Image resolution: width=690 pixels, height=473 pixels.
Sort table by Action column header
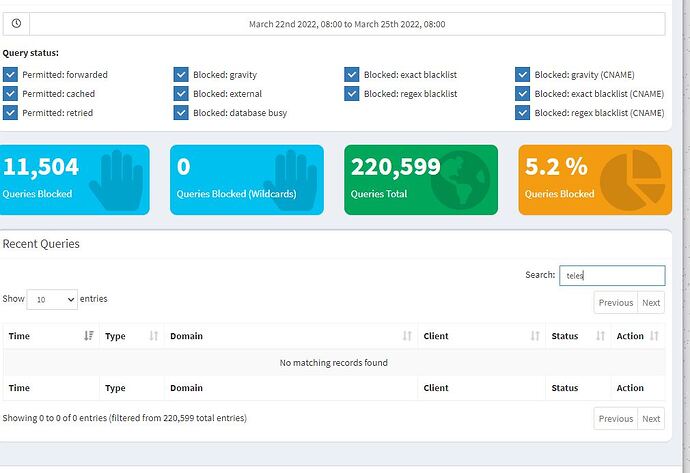pos(636,336)
